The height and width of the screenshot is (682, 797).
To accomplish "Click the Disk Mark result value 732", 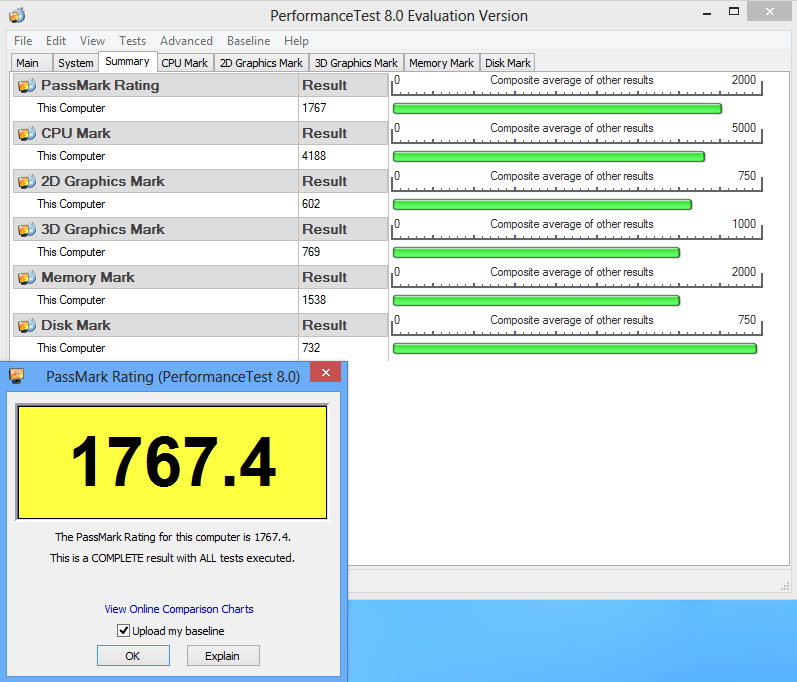I will coord(311,348).
